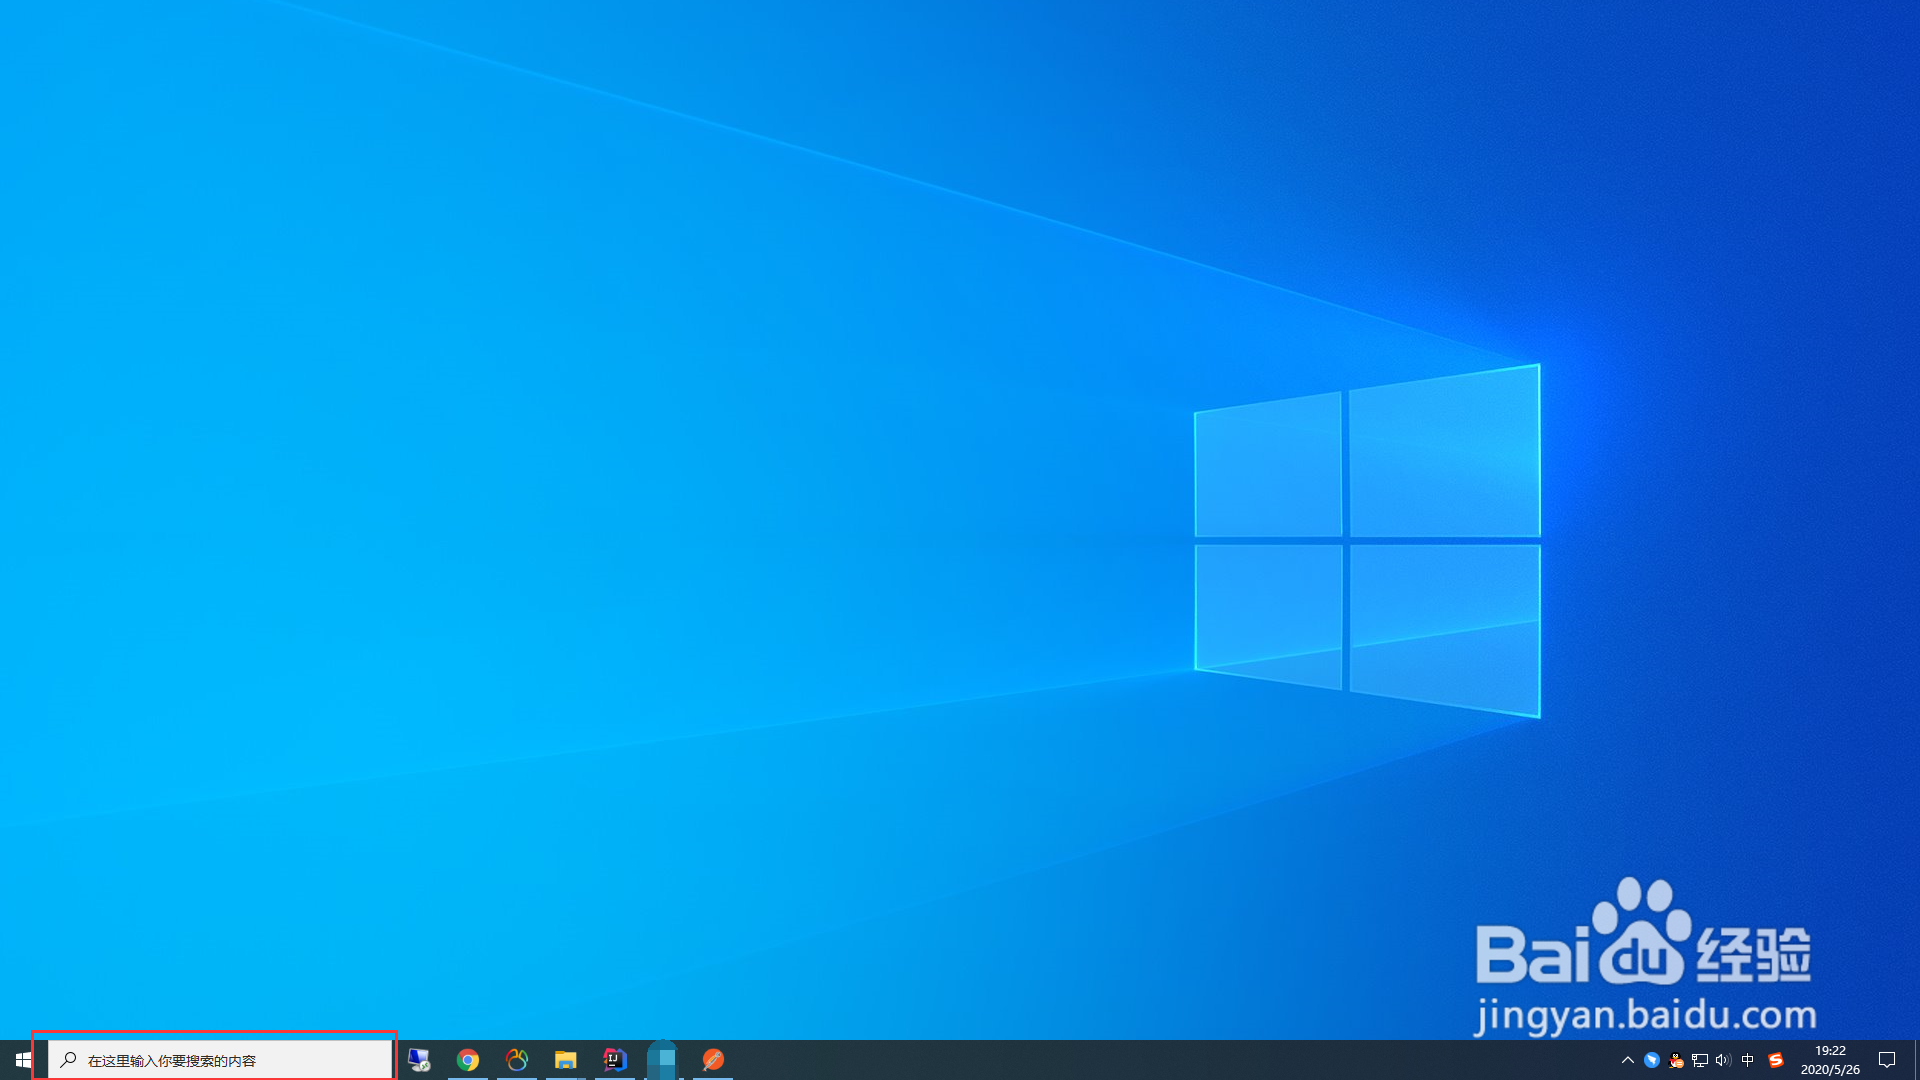
Task: Open Navicat from the taskbar
Action: coord(516,1060)
